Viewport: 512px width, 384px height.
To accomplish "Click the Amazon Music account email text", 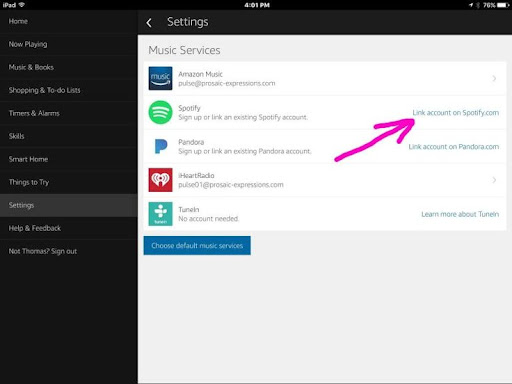I will [227, 83].
